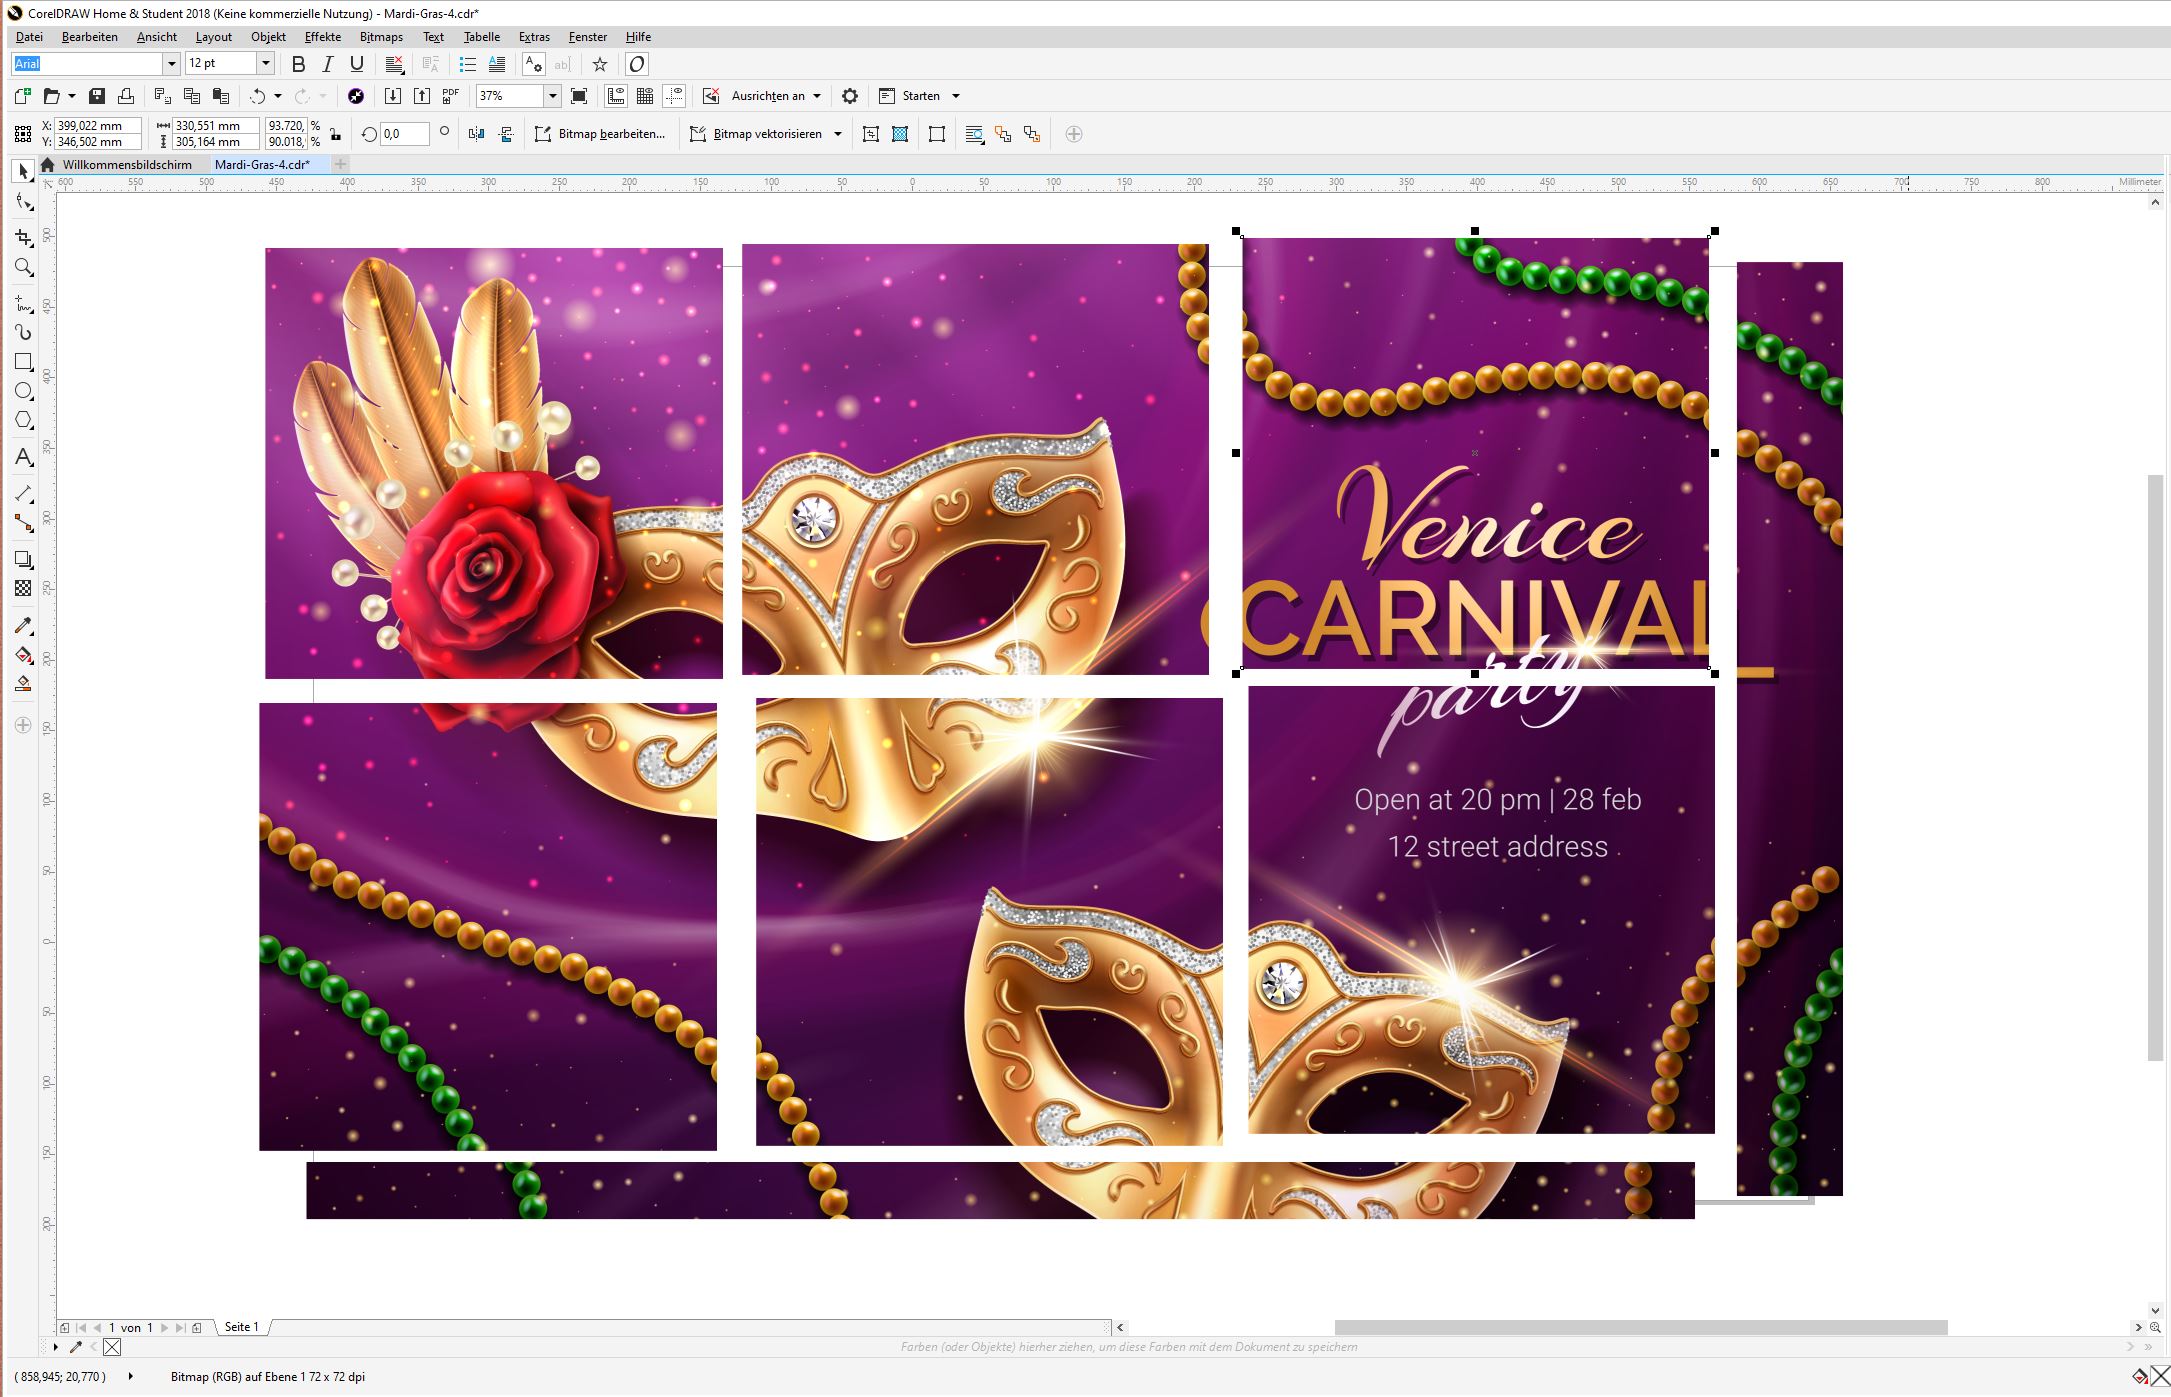Open the options gear icon
This screenshot has height=1397, width=2171.
pyautogui.click(x=850, y=96)
